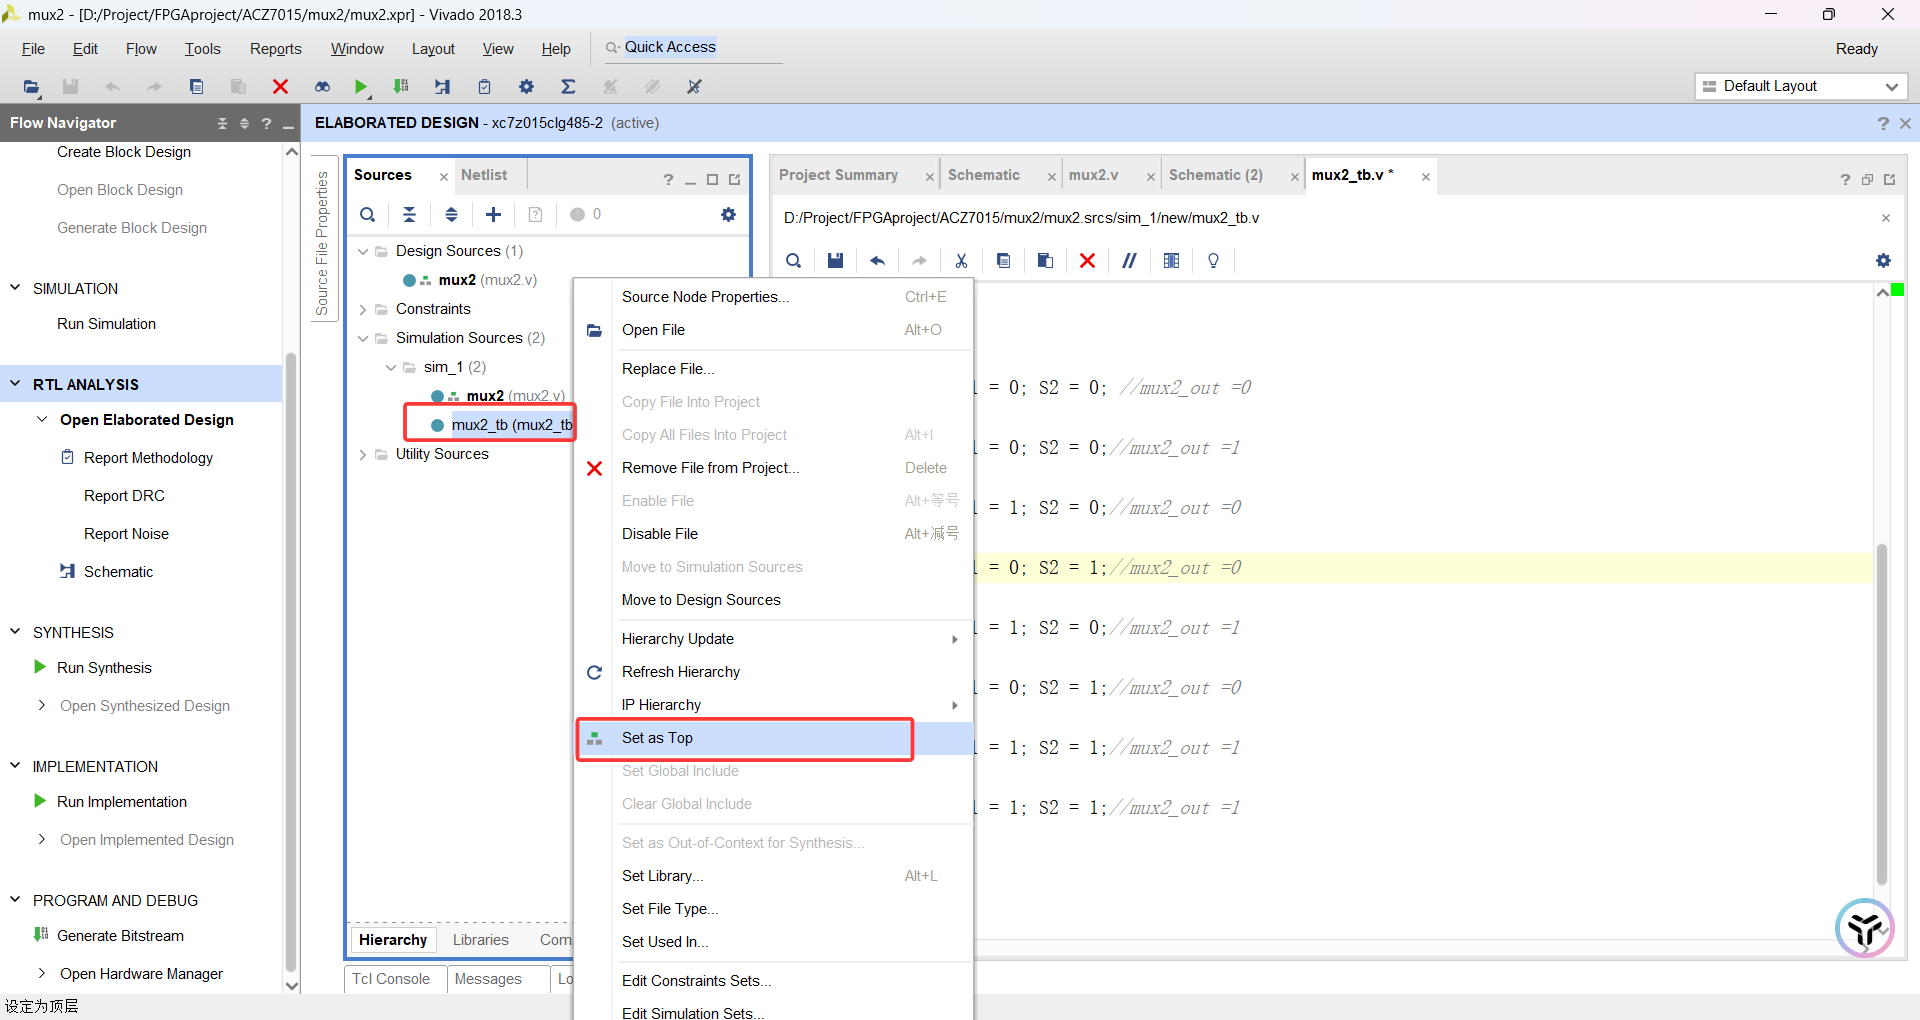The width and height of the screenshot is (1920, 1020).
Task: Open the Default Layout dropdown
Action: 1801,87
